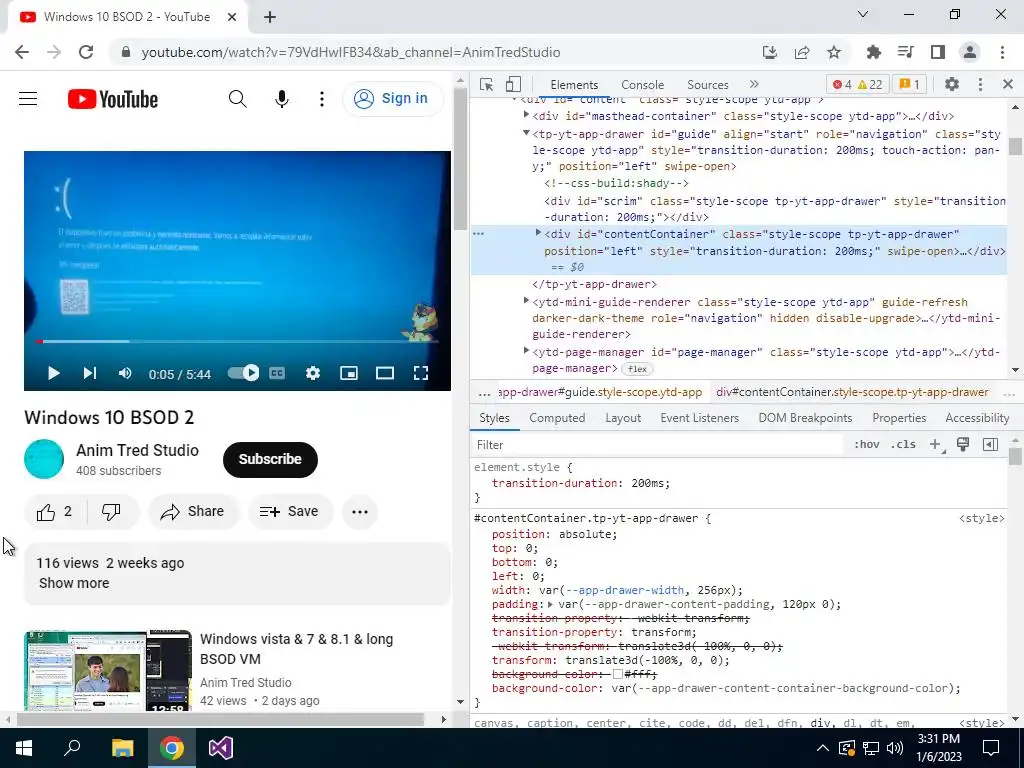Click the Sign in button

click(391, 99)
